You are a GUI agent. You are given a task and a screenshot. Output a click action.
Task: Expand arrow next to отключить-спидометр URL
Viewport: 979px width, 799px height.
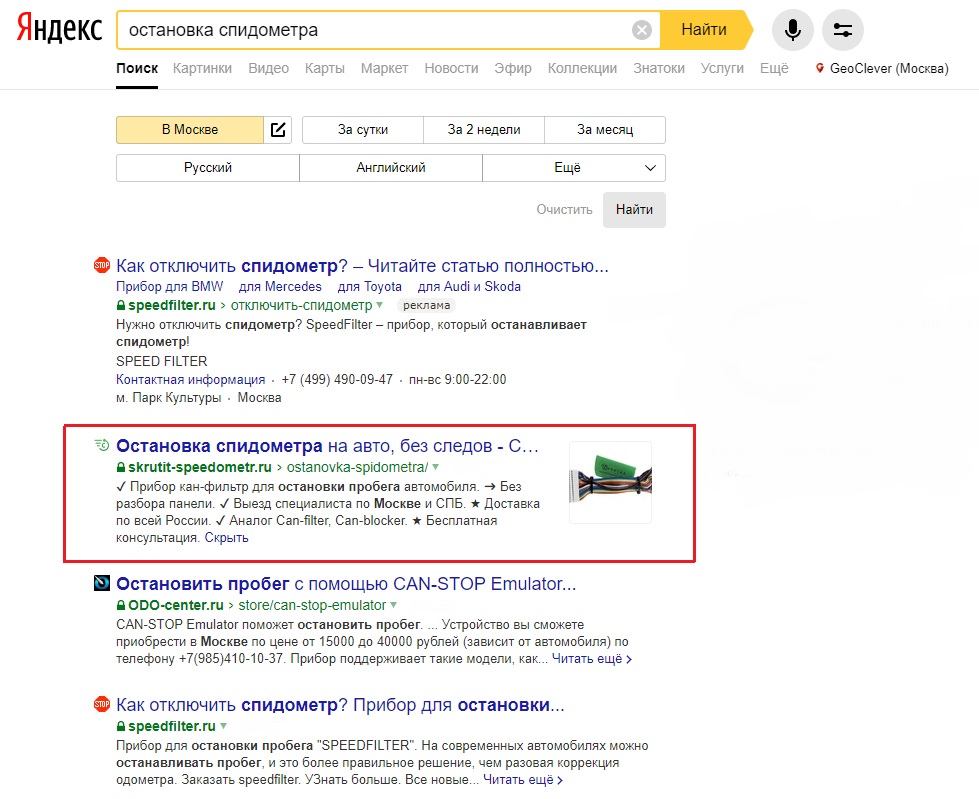click(379, 305)
